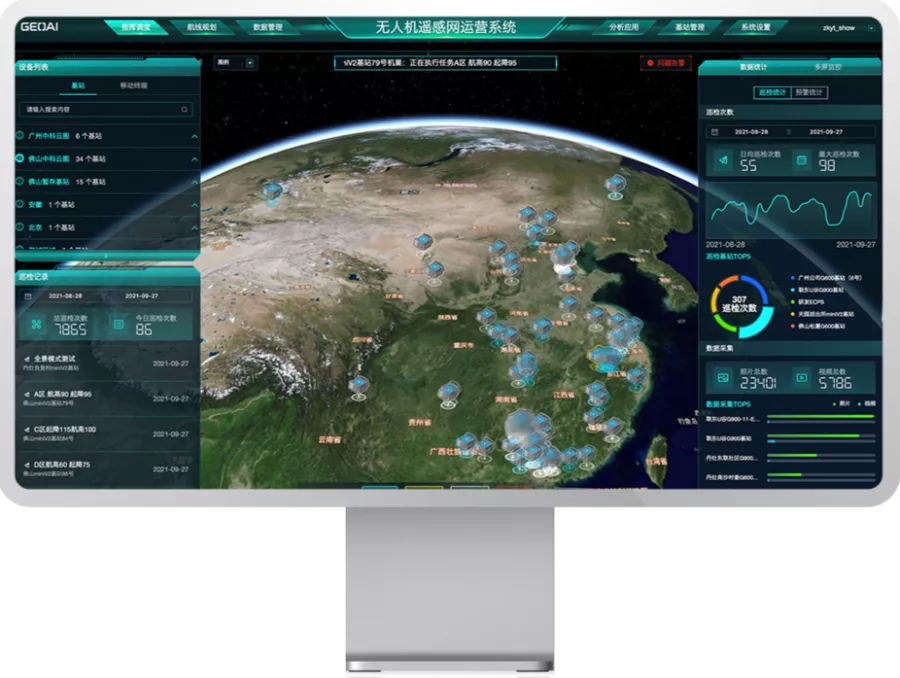Image resolution: width=900 pixels, height=678 pixels.
Task: Click the 巡检次数 line chart
Action: click(x=791, y=210)
